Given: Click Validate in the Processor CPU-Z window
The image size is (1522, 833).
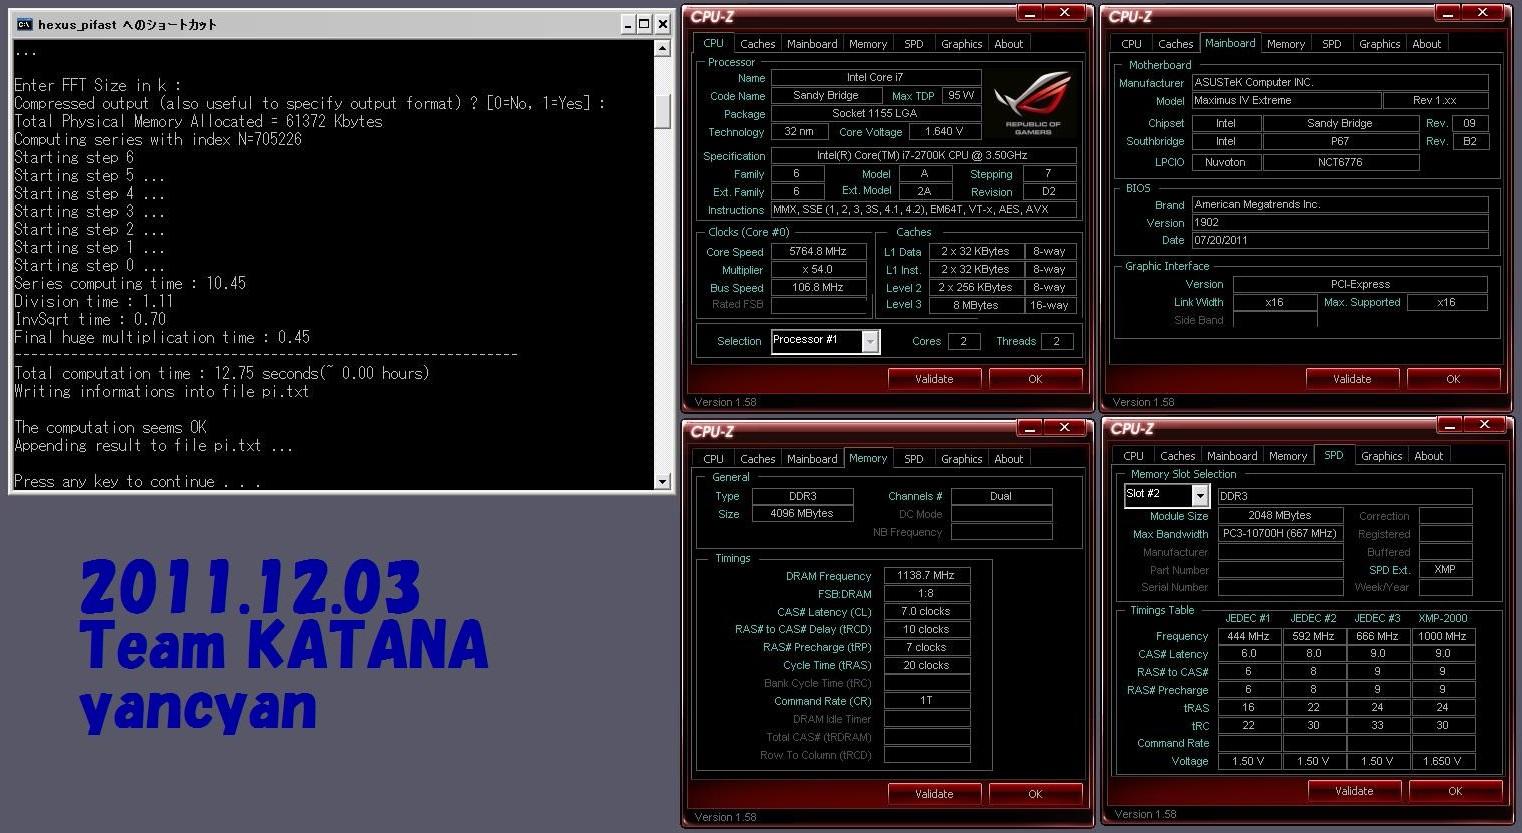Looking at the screenshot, I should tap(934, 379).
